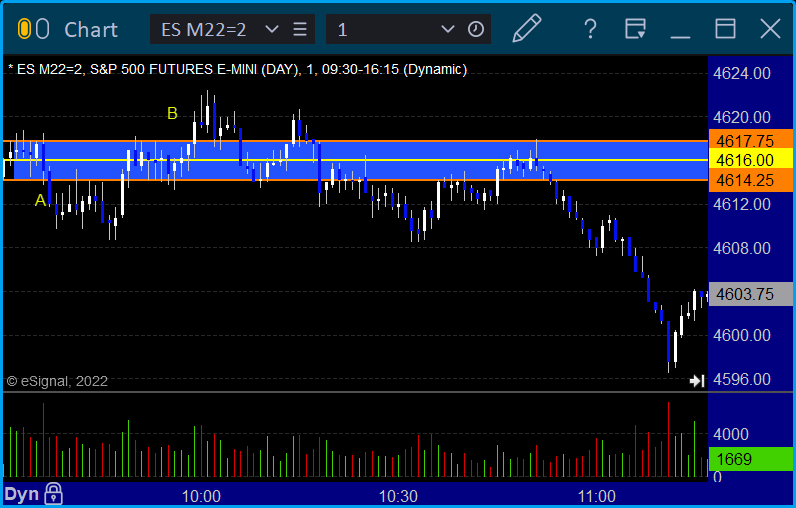Viewport: 796px width, 508px height.
Task: Select the lower orange horizontal line at 4614.25
Action: click(x=355, y=180)
